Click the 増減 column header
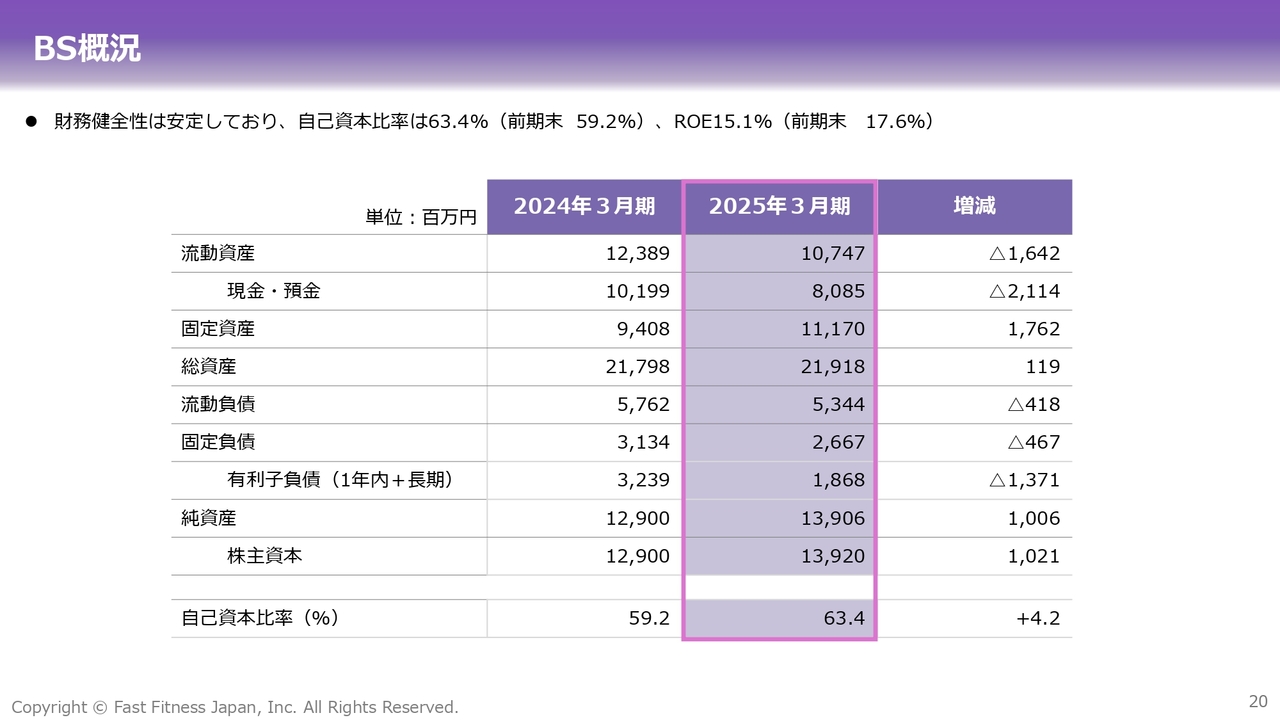 tap(974, 206)
